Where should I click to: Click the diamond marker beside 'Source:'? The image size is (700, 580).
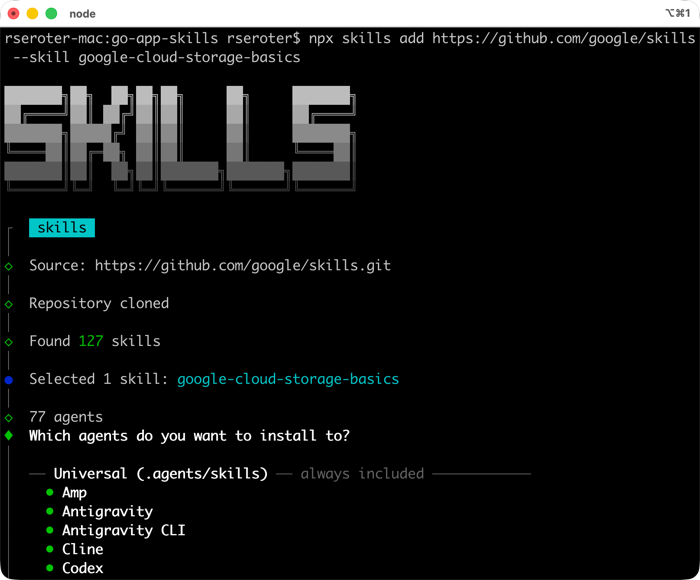[8, 267]
